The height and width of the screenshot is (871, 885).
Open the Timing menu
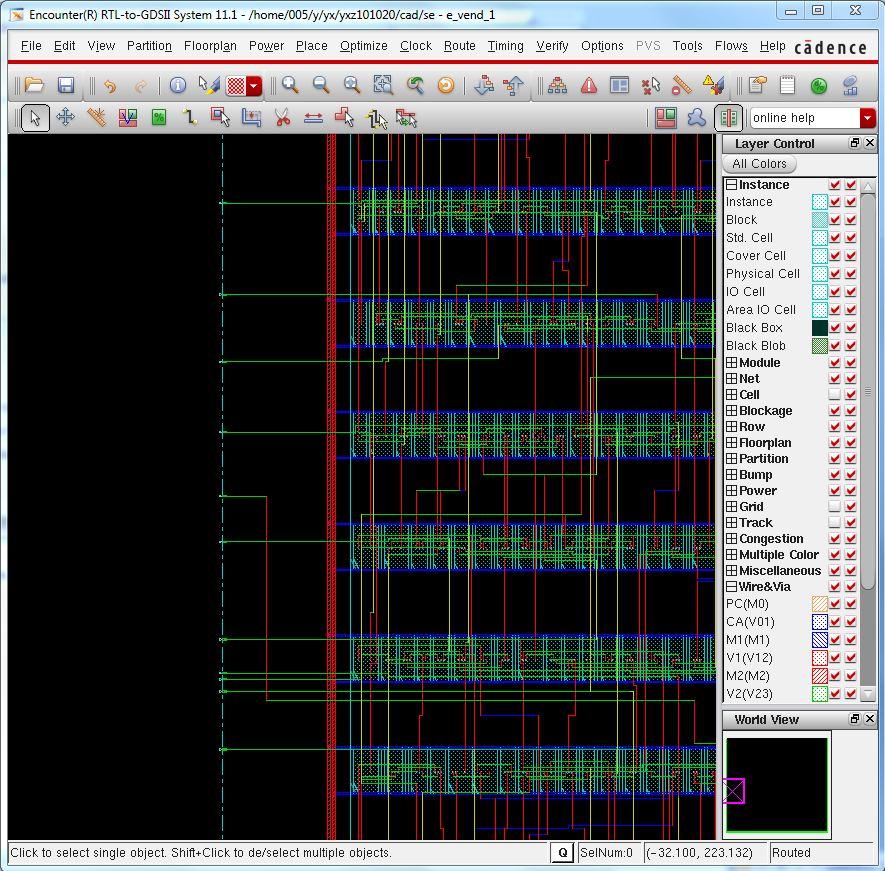click(x=505, y=46)
